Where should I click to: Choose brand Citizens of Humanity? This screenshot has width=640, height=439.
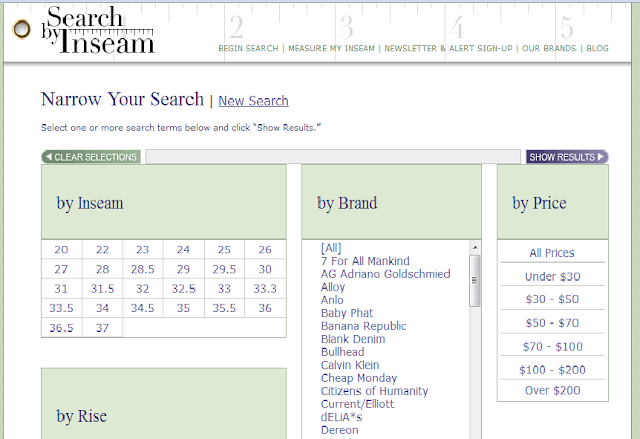[374, 391]
